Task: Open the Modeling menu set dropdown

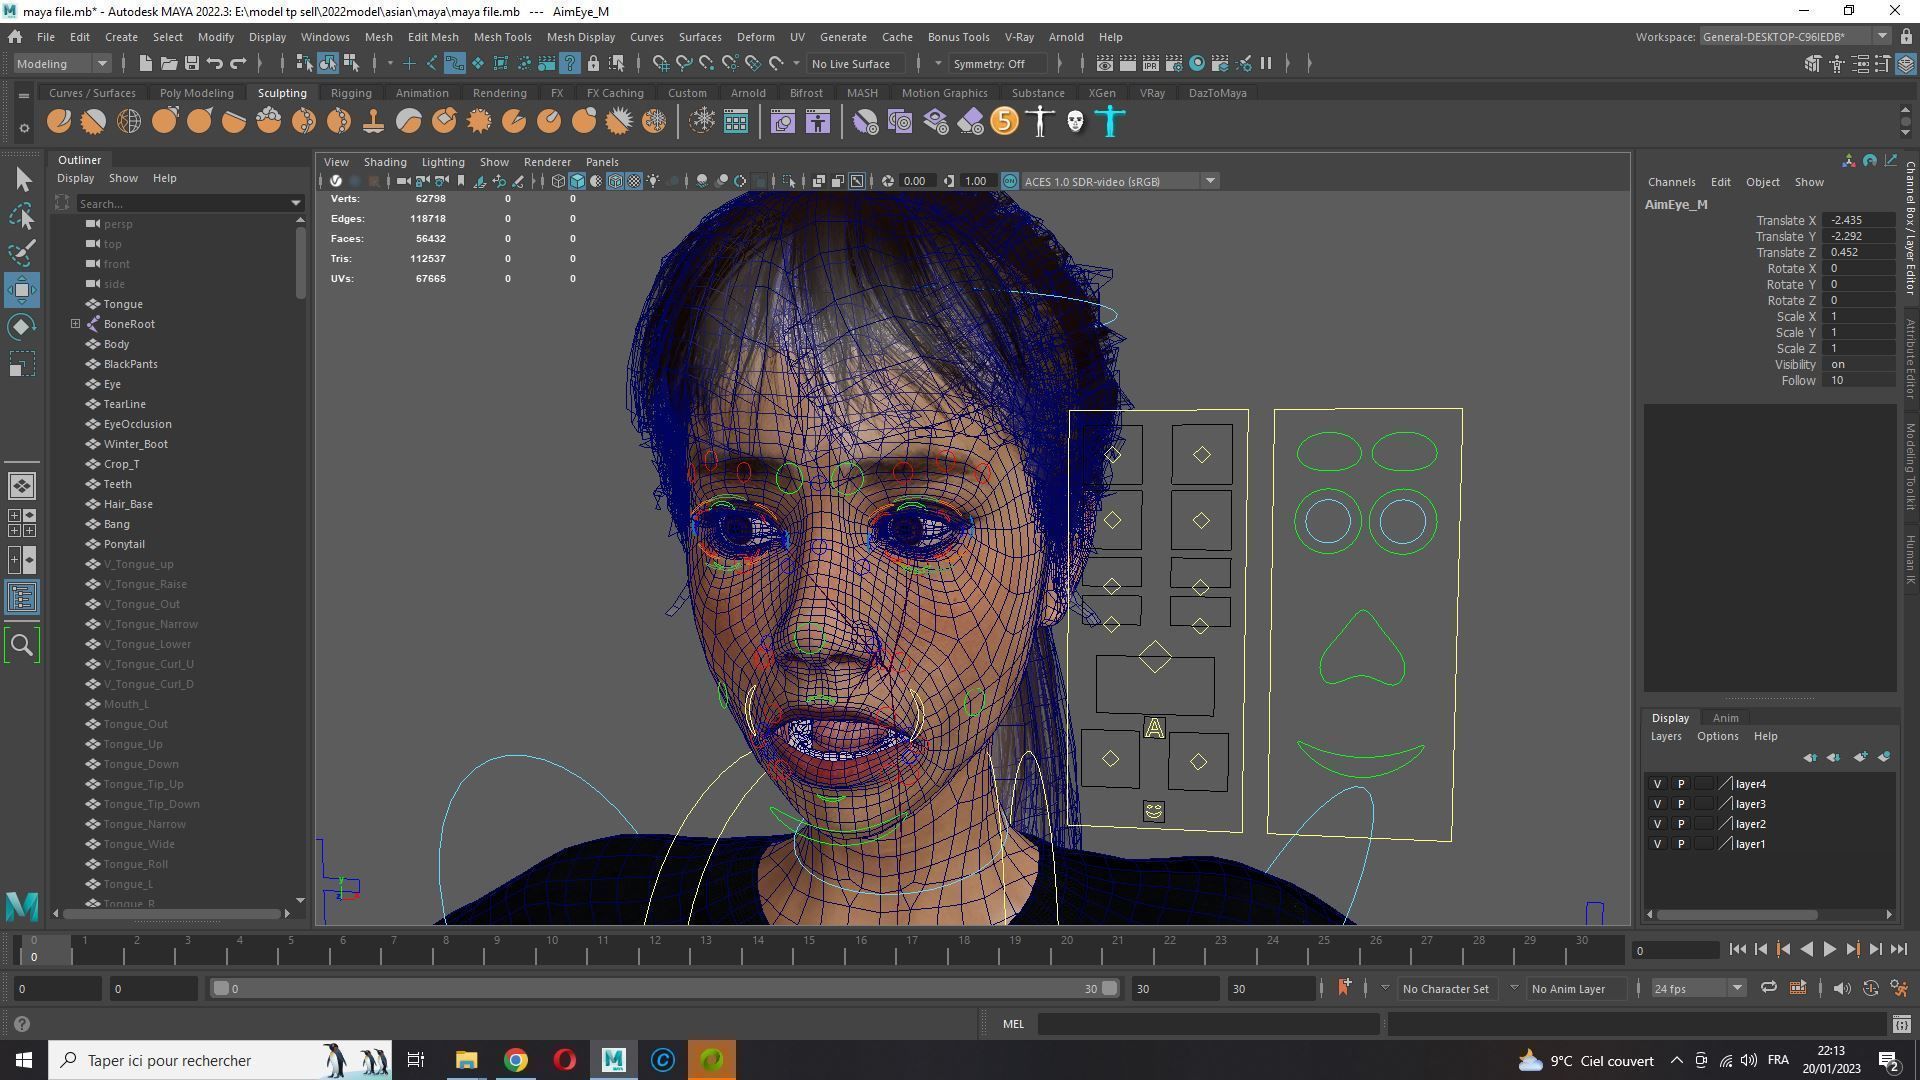Action: (x=62, y=64)
